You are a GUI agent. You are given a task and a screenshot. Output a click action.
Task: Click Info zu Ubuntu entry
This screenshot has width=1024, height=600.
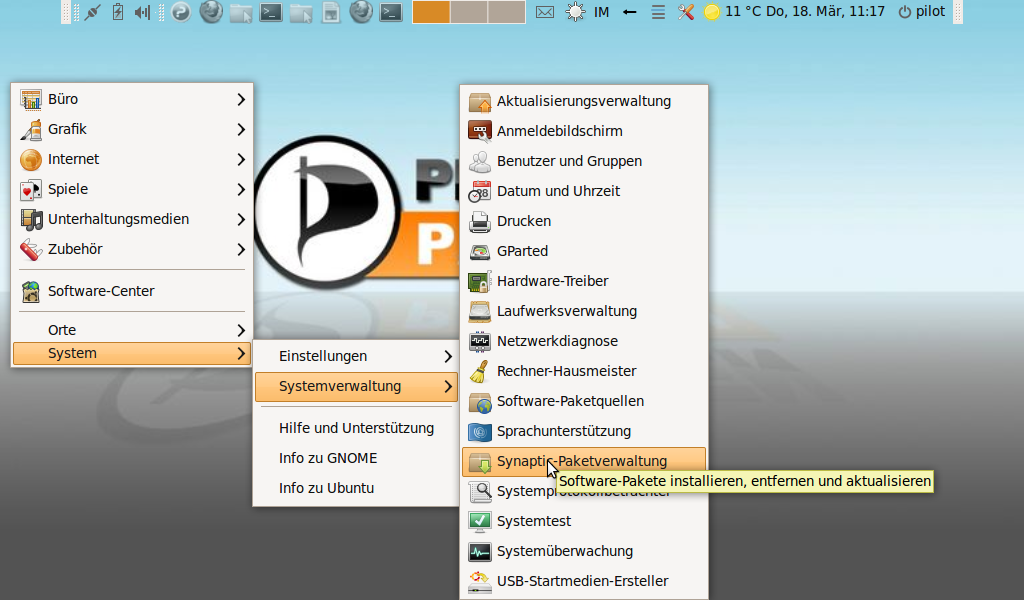click(326, 488)
